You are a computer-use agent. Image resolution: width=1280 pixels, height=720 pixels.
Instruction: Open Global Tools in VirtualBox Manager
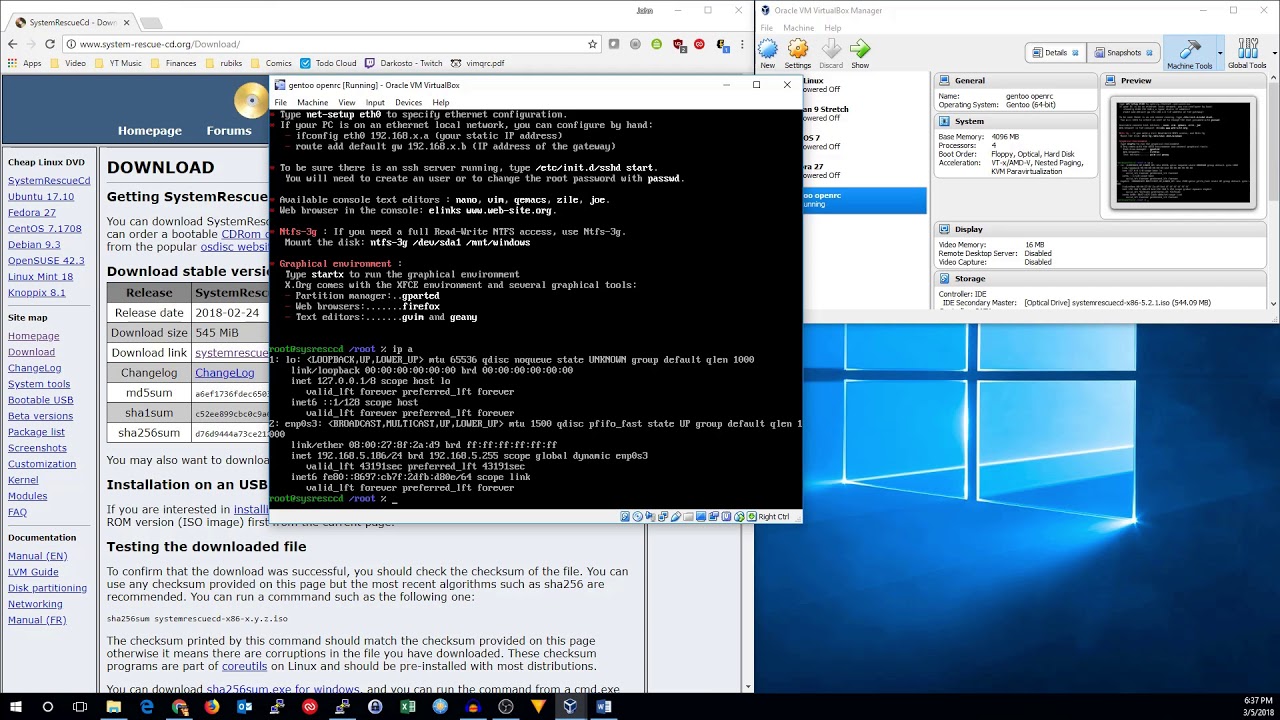tap(1247, 53)
